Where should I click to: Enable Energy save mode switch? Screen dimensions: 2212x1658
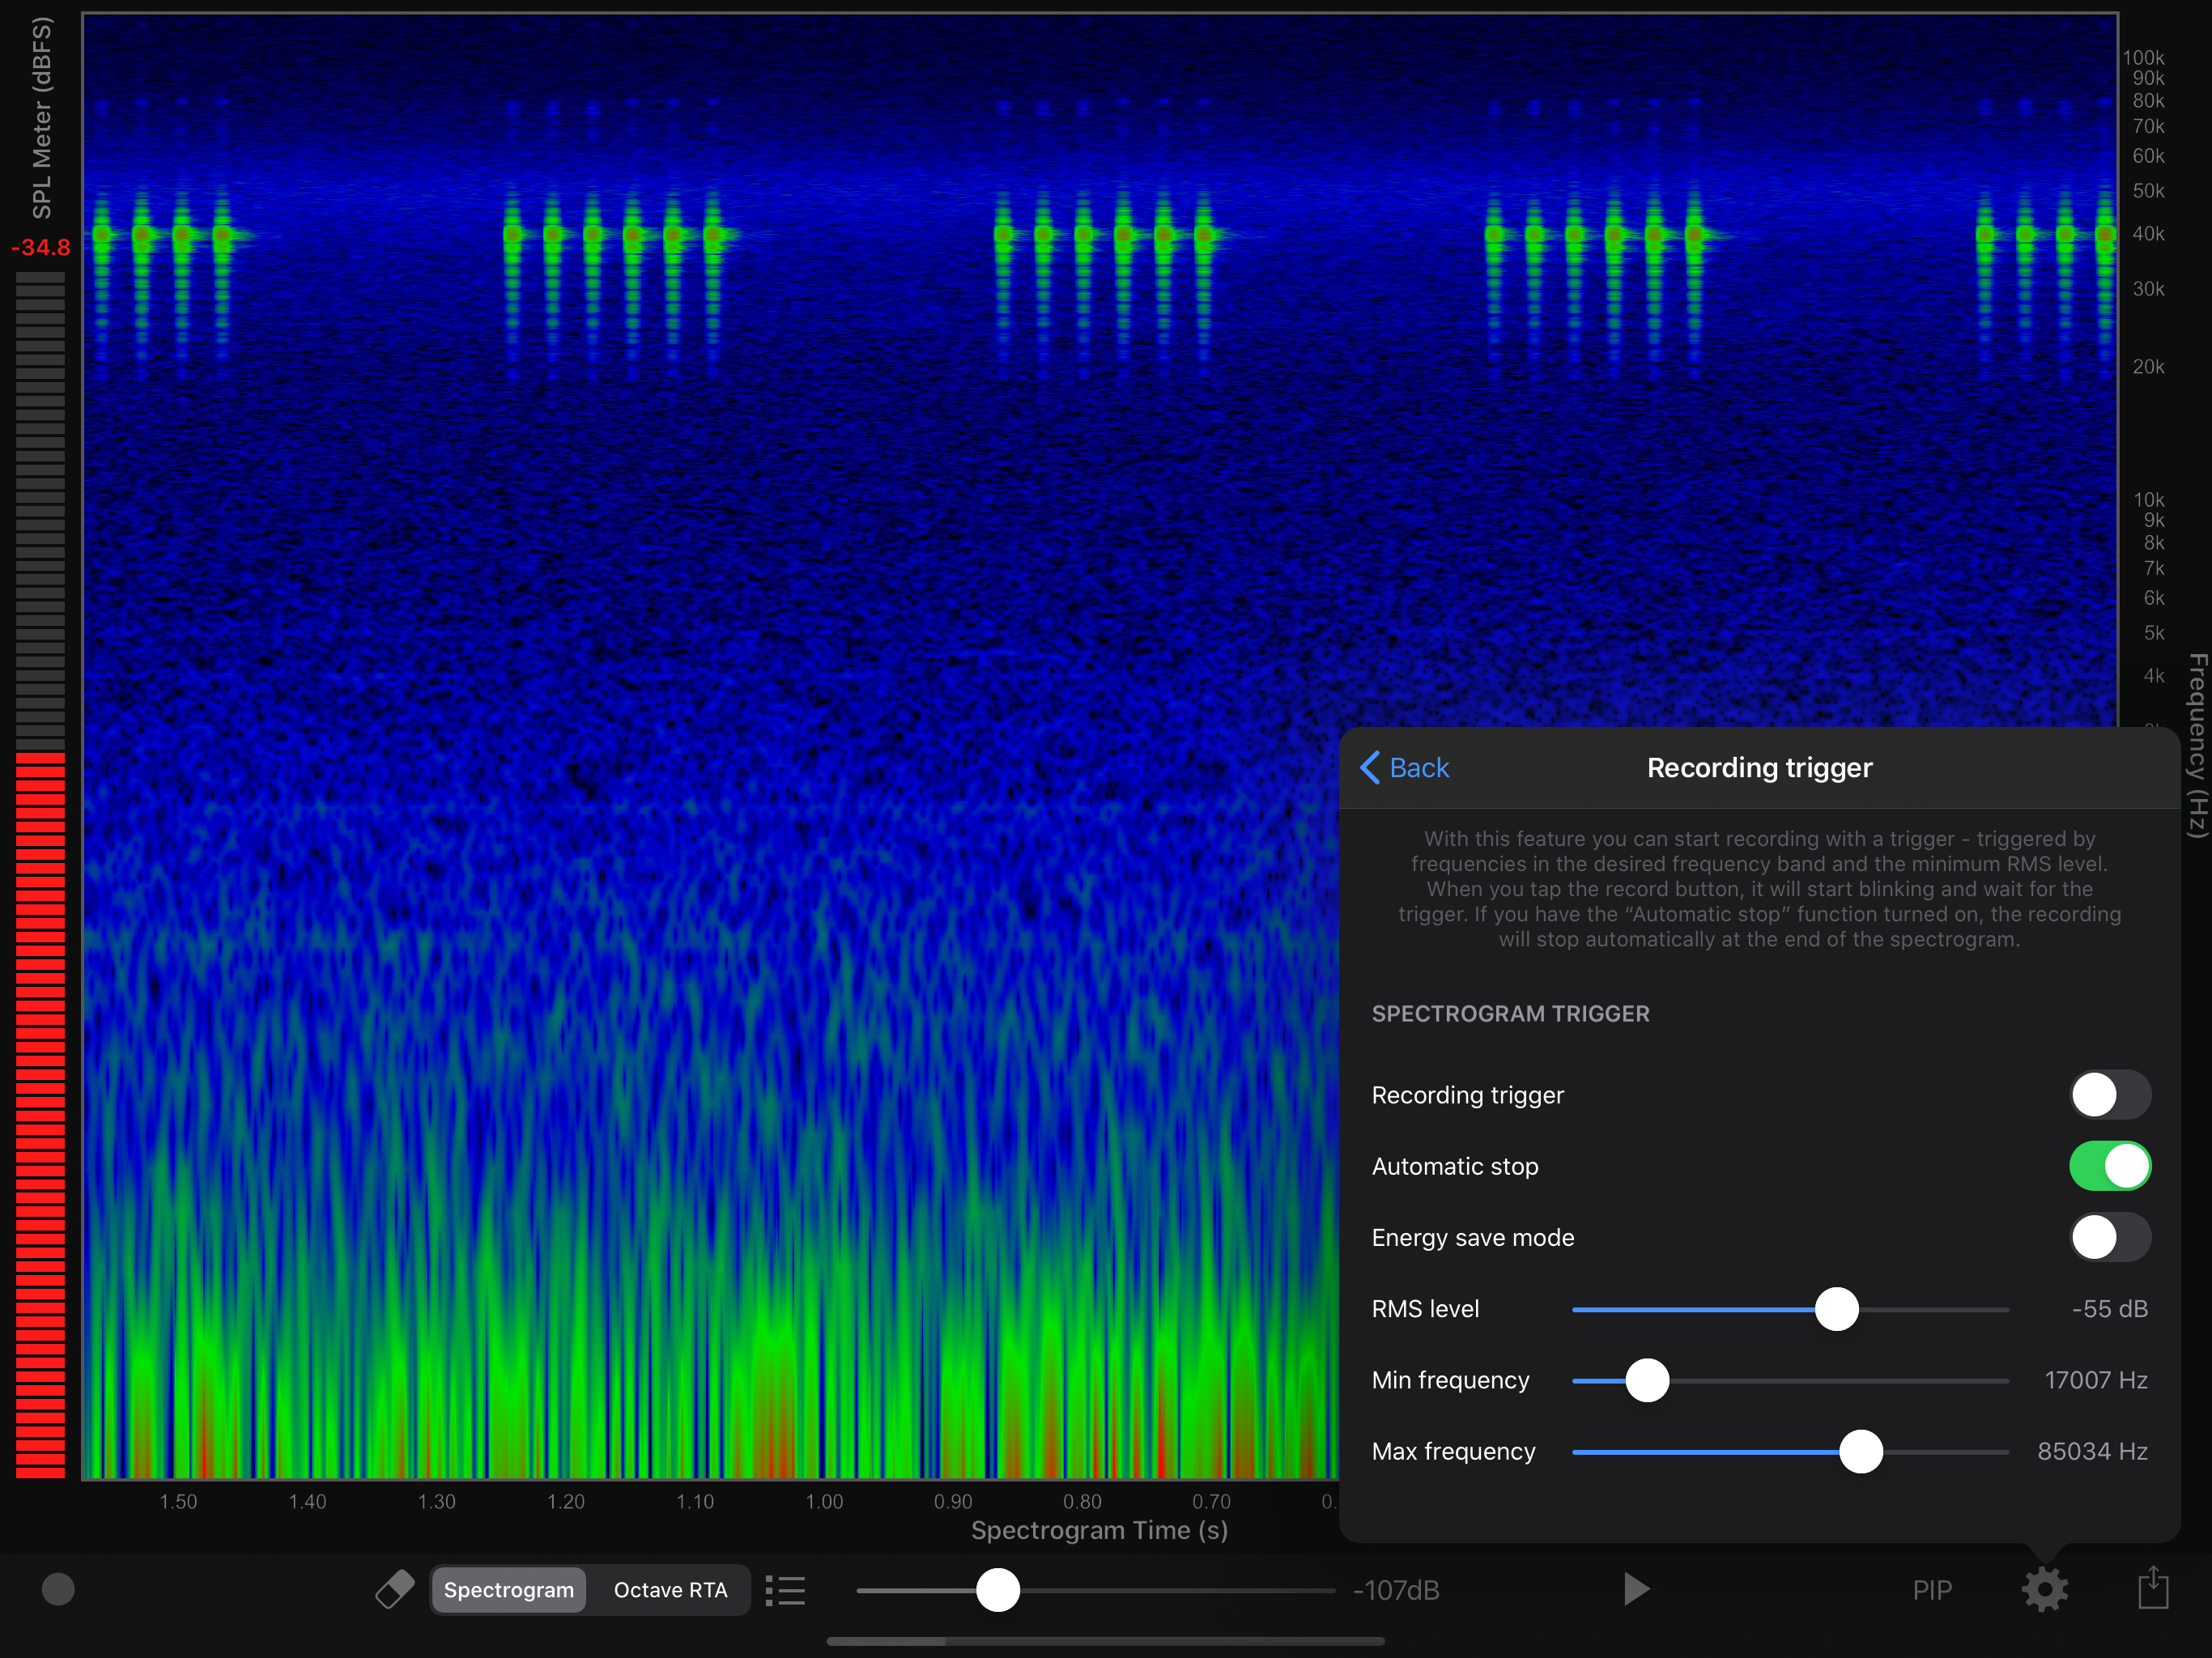[x=2109, y=1237]
